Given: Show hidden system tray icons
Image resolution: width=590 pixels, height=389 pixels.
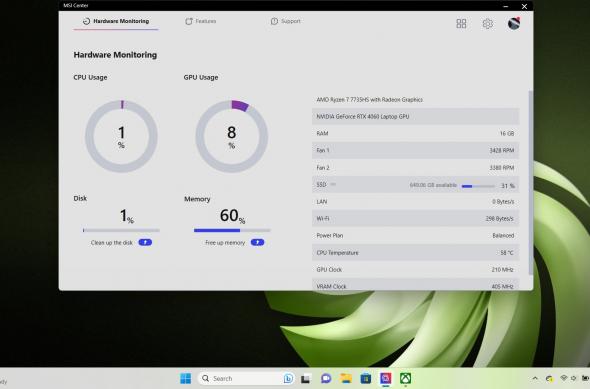Looking at the screenshot, I should [x=535, y=378].
